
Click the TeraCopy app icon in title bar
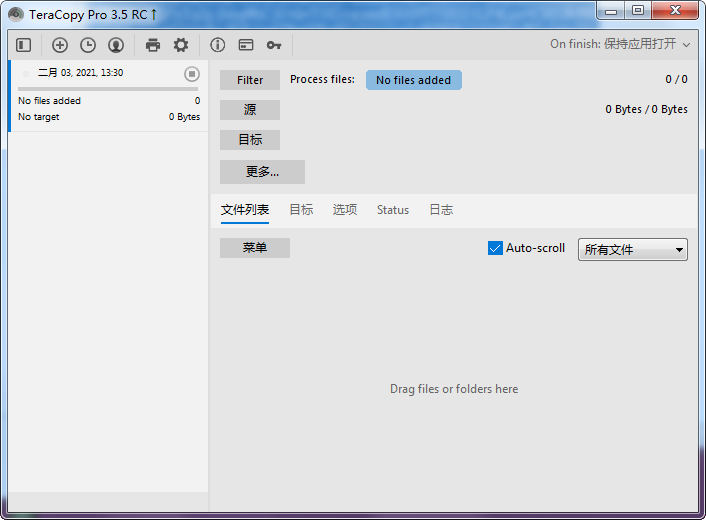[16, 14]
